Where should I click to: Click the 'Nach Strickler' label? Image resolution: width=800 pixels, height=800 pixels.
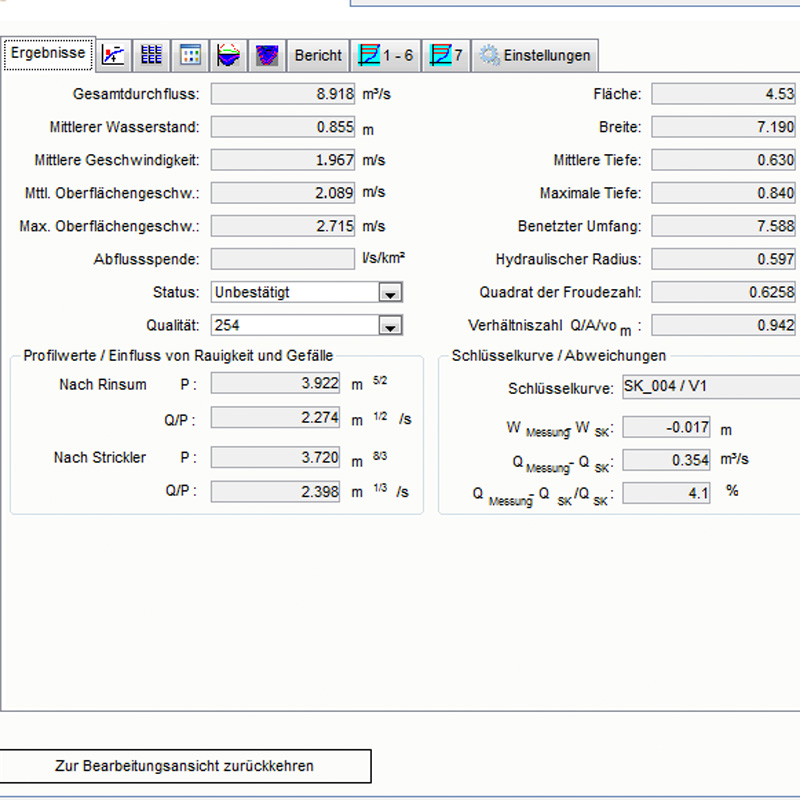point(100,457)
